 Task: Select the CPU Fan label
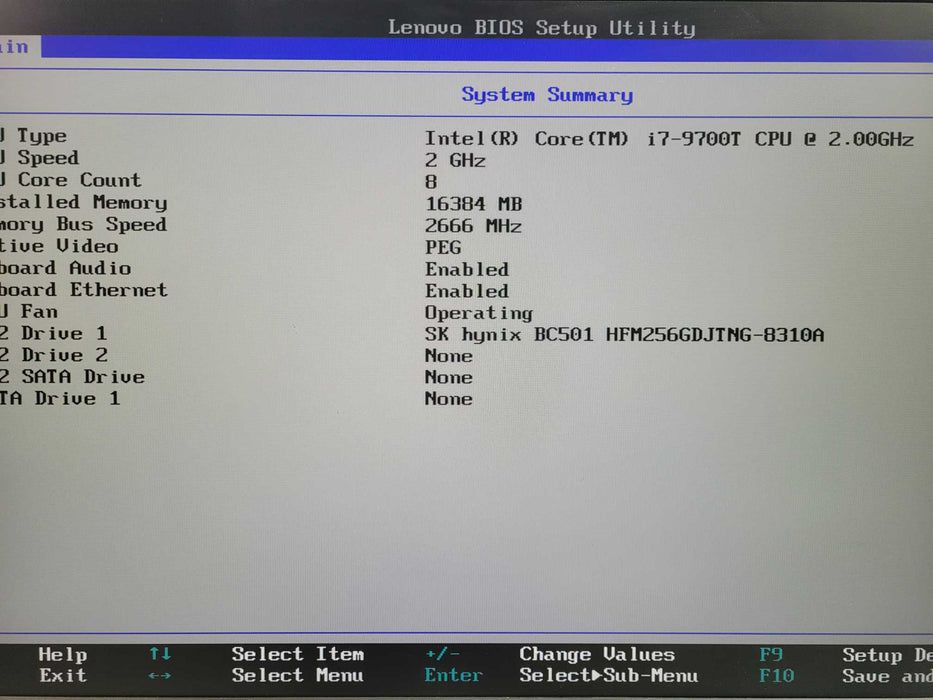click(29, 311)
